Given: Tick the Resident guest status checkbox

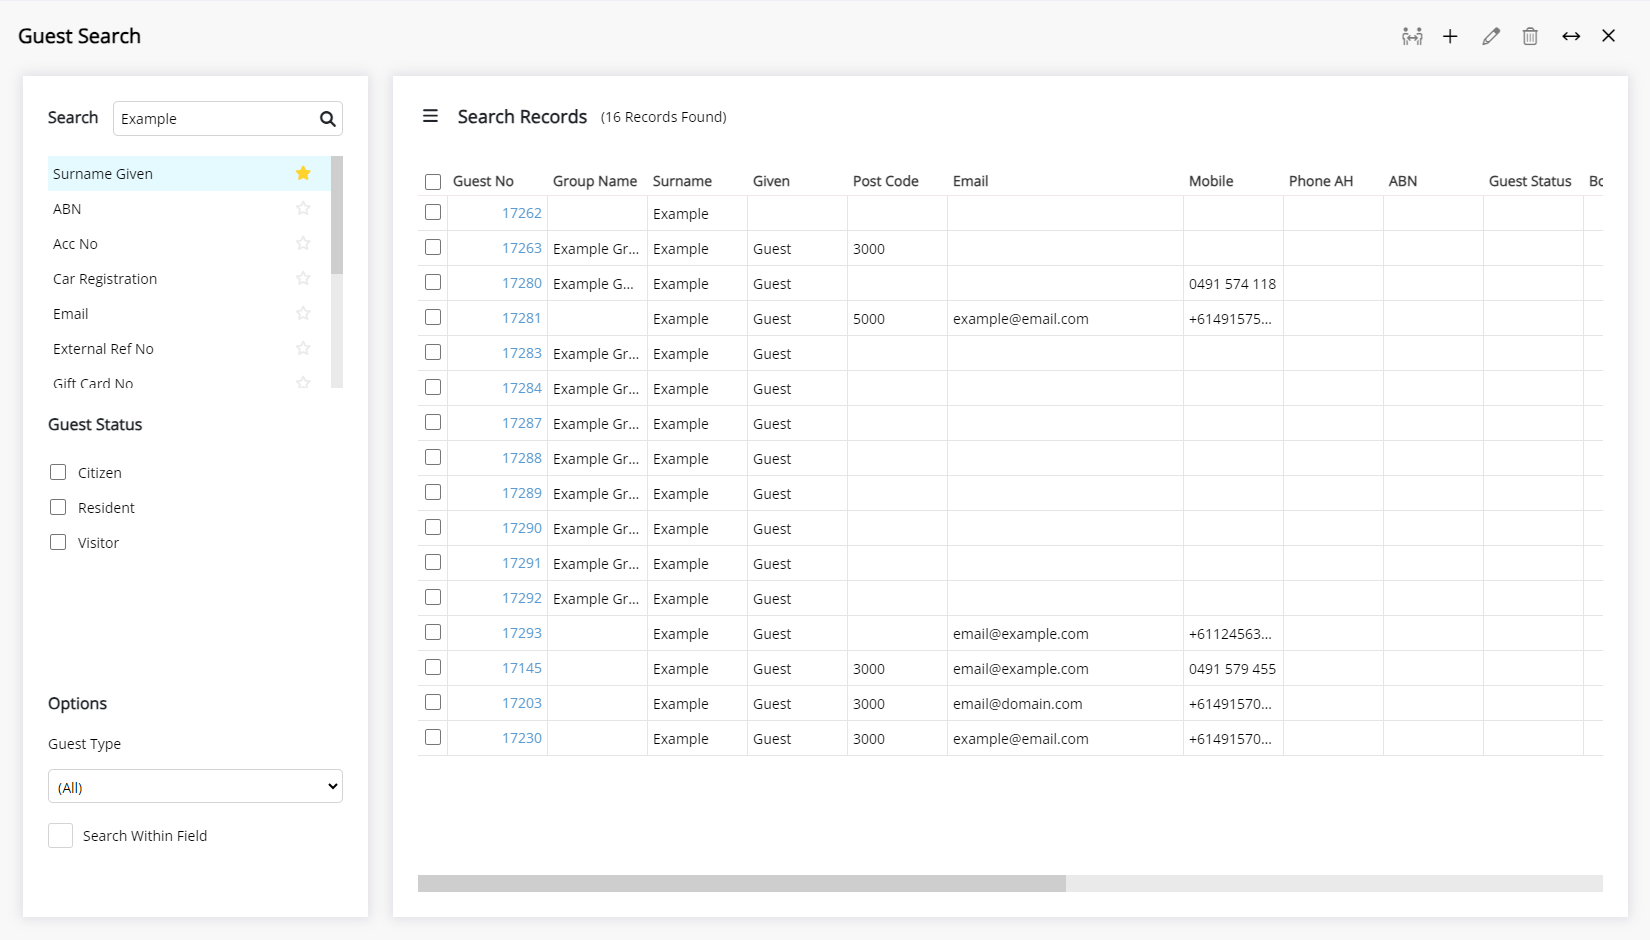Looking at the screenshot, I should (58, 507).
